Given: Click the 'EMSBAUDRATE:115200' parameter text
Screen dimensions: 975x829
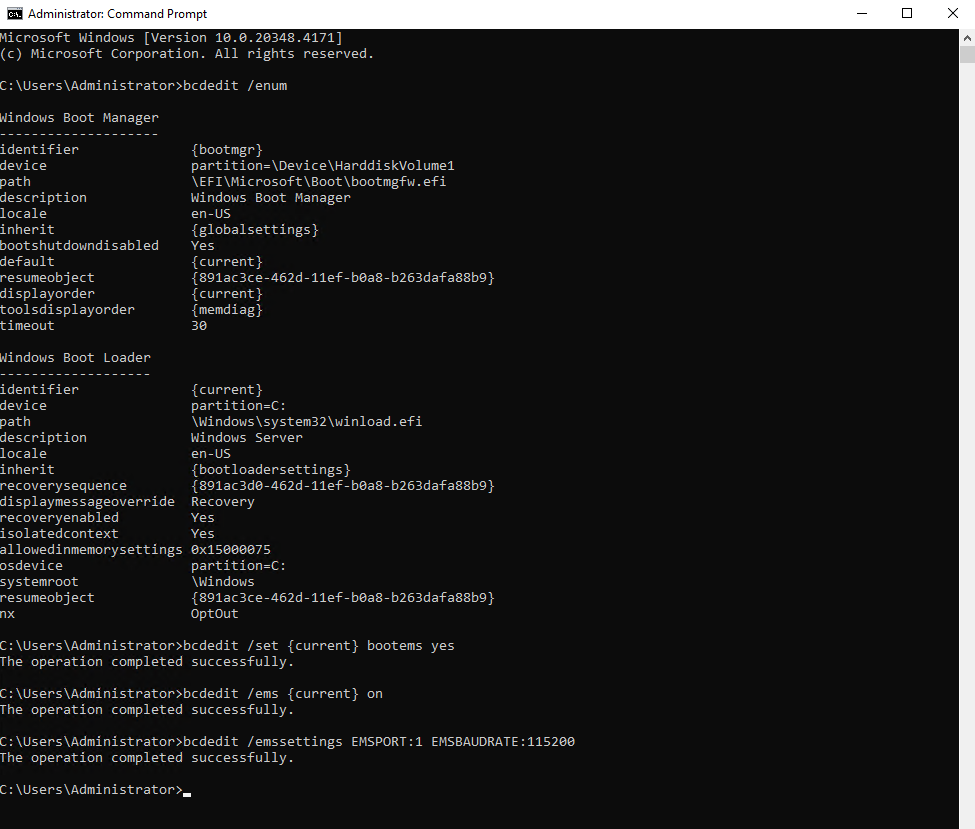Looking at the screenshot, I should [503, 742].
